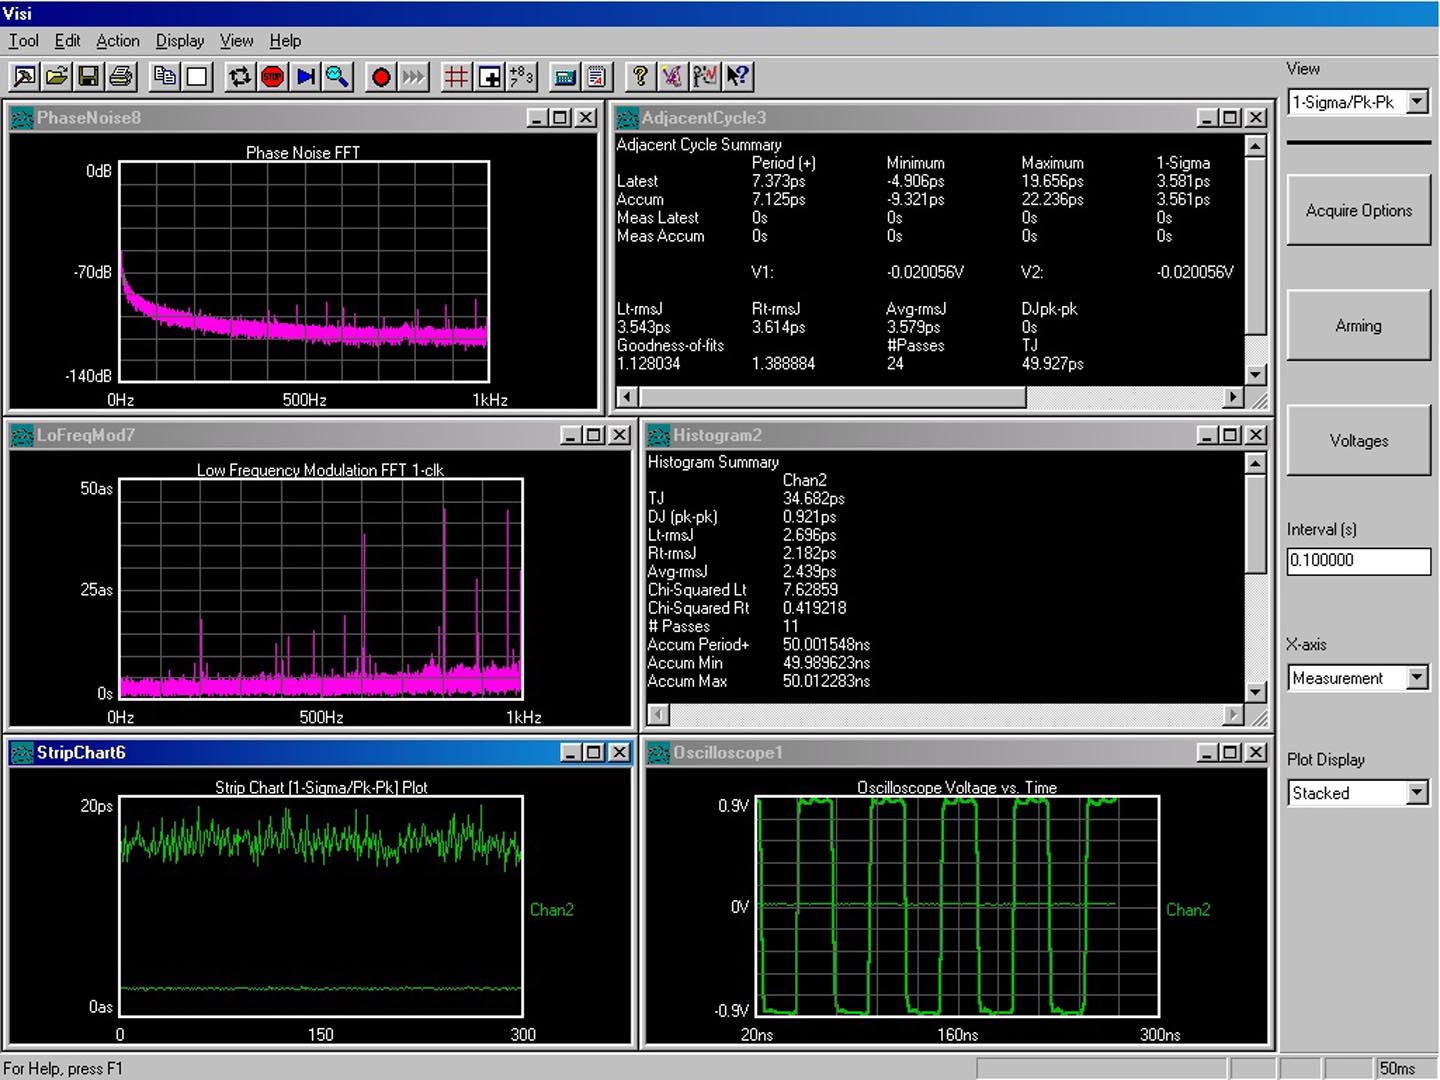The width and height of the screenshot is (1440, 1080).
Task: Click AdjacentCycle3 vertical scrollbar up arrow
Action: [1256, 145]
